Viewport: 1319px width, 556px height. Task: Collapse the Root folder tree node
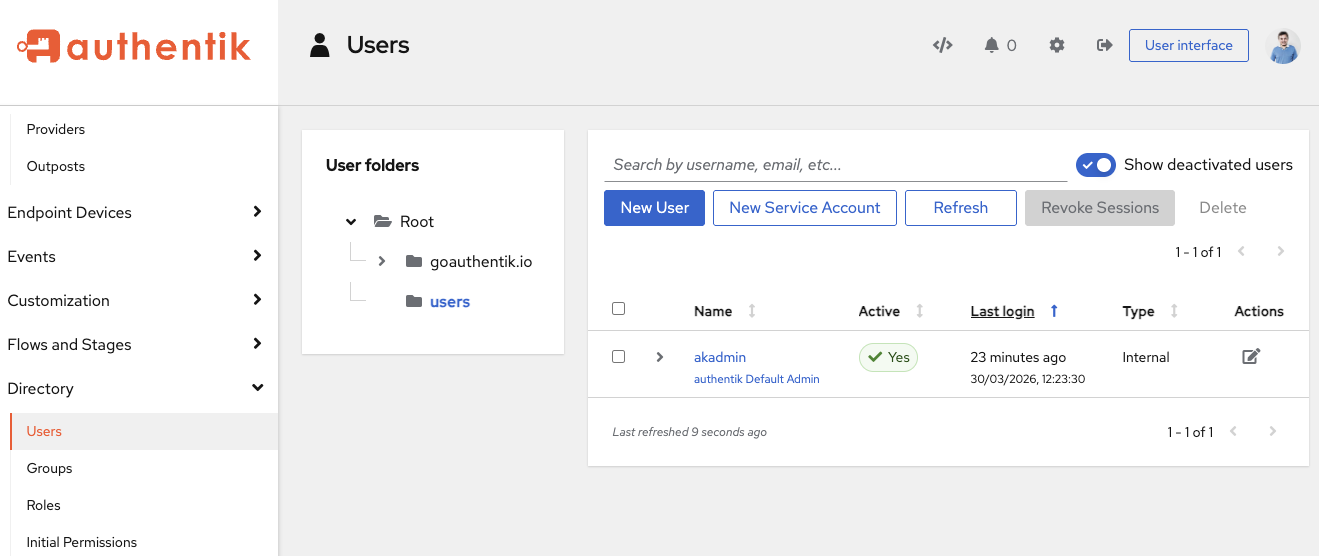[x=351, y=222]
